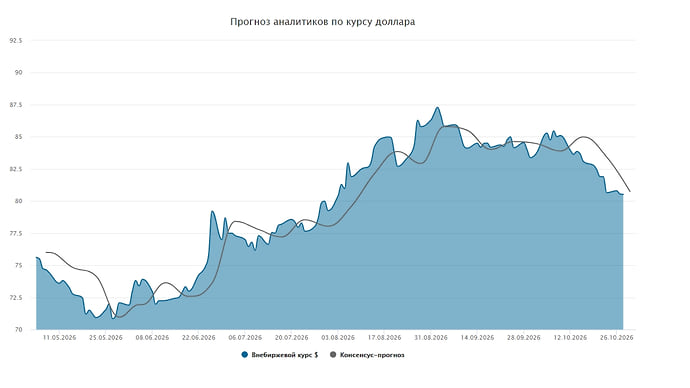690x388 pixels.
Task: Click x-axis date 25.05.2026
Action: point(106,338)
